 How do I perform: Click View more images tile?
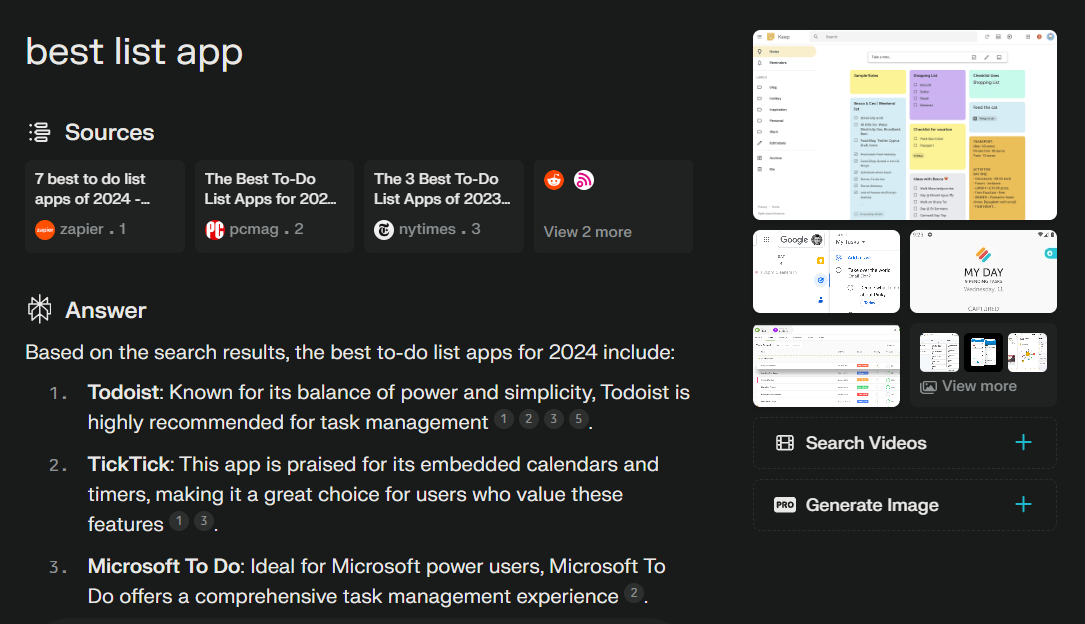coord(983,365)
